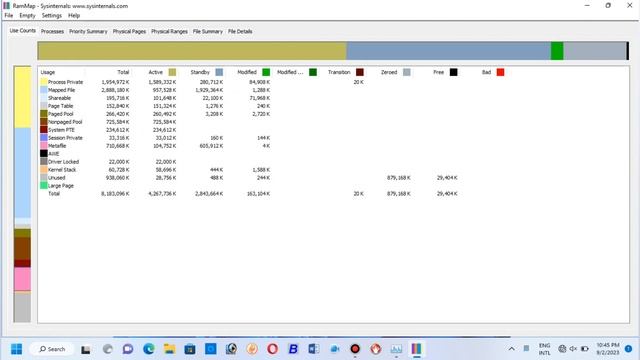This screenshot has height=360, width=640.
Task: Select the Page Table row label
Action: (x=60, y=106)
